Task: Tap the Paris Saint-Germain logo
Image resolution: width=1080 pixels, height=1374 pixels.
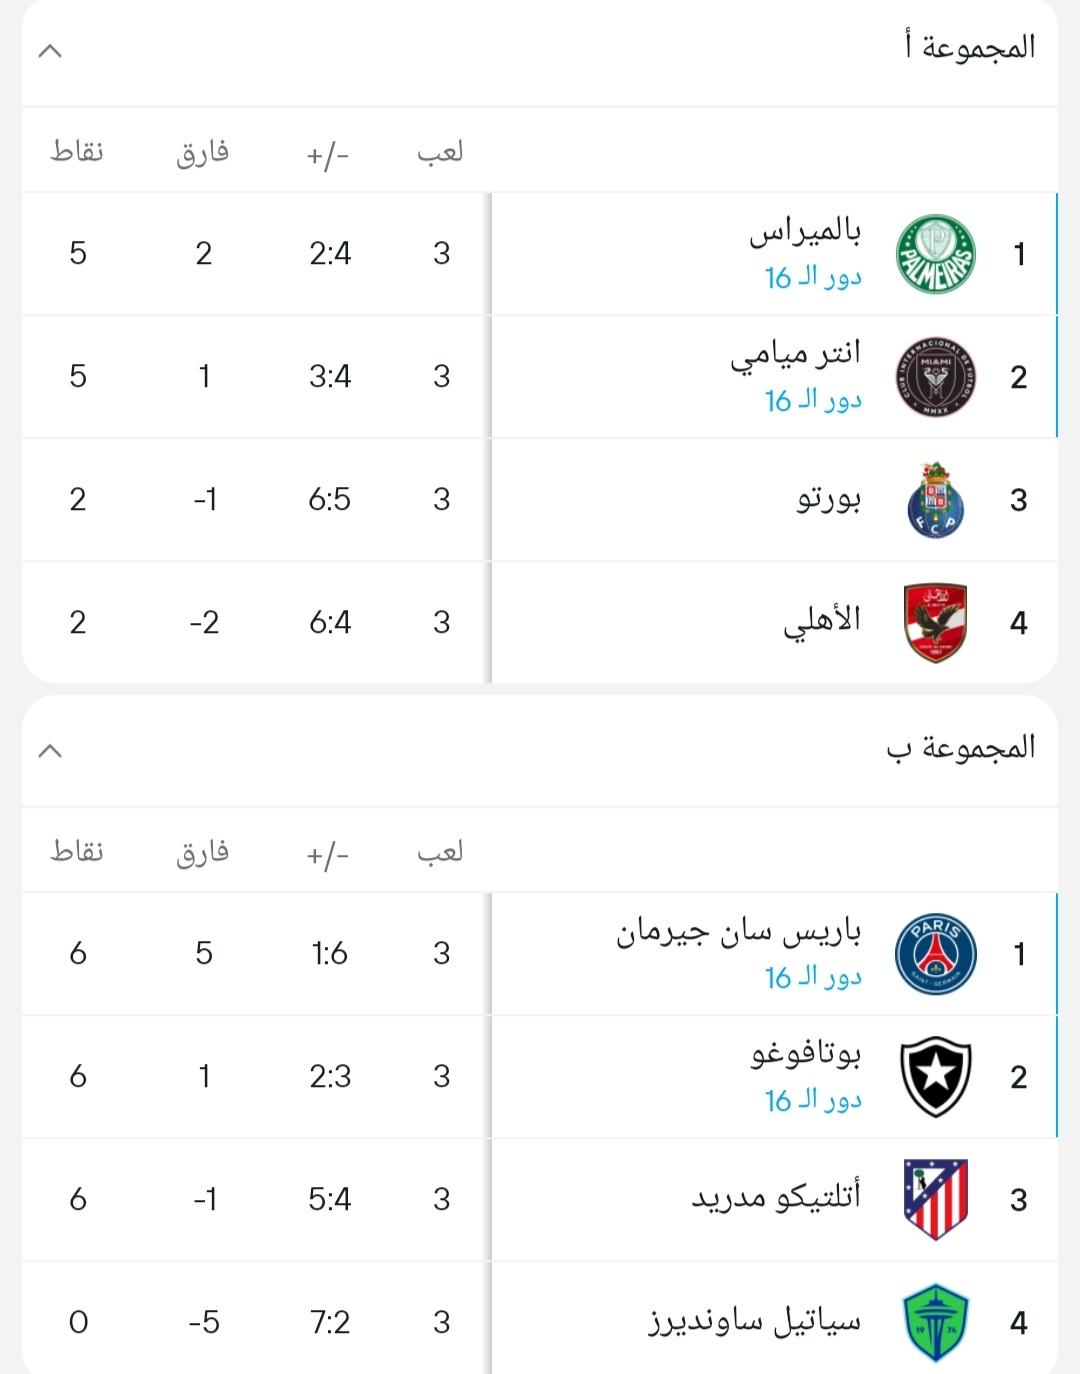Action: [935, 954]
